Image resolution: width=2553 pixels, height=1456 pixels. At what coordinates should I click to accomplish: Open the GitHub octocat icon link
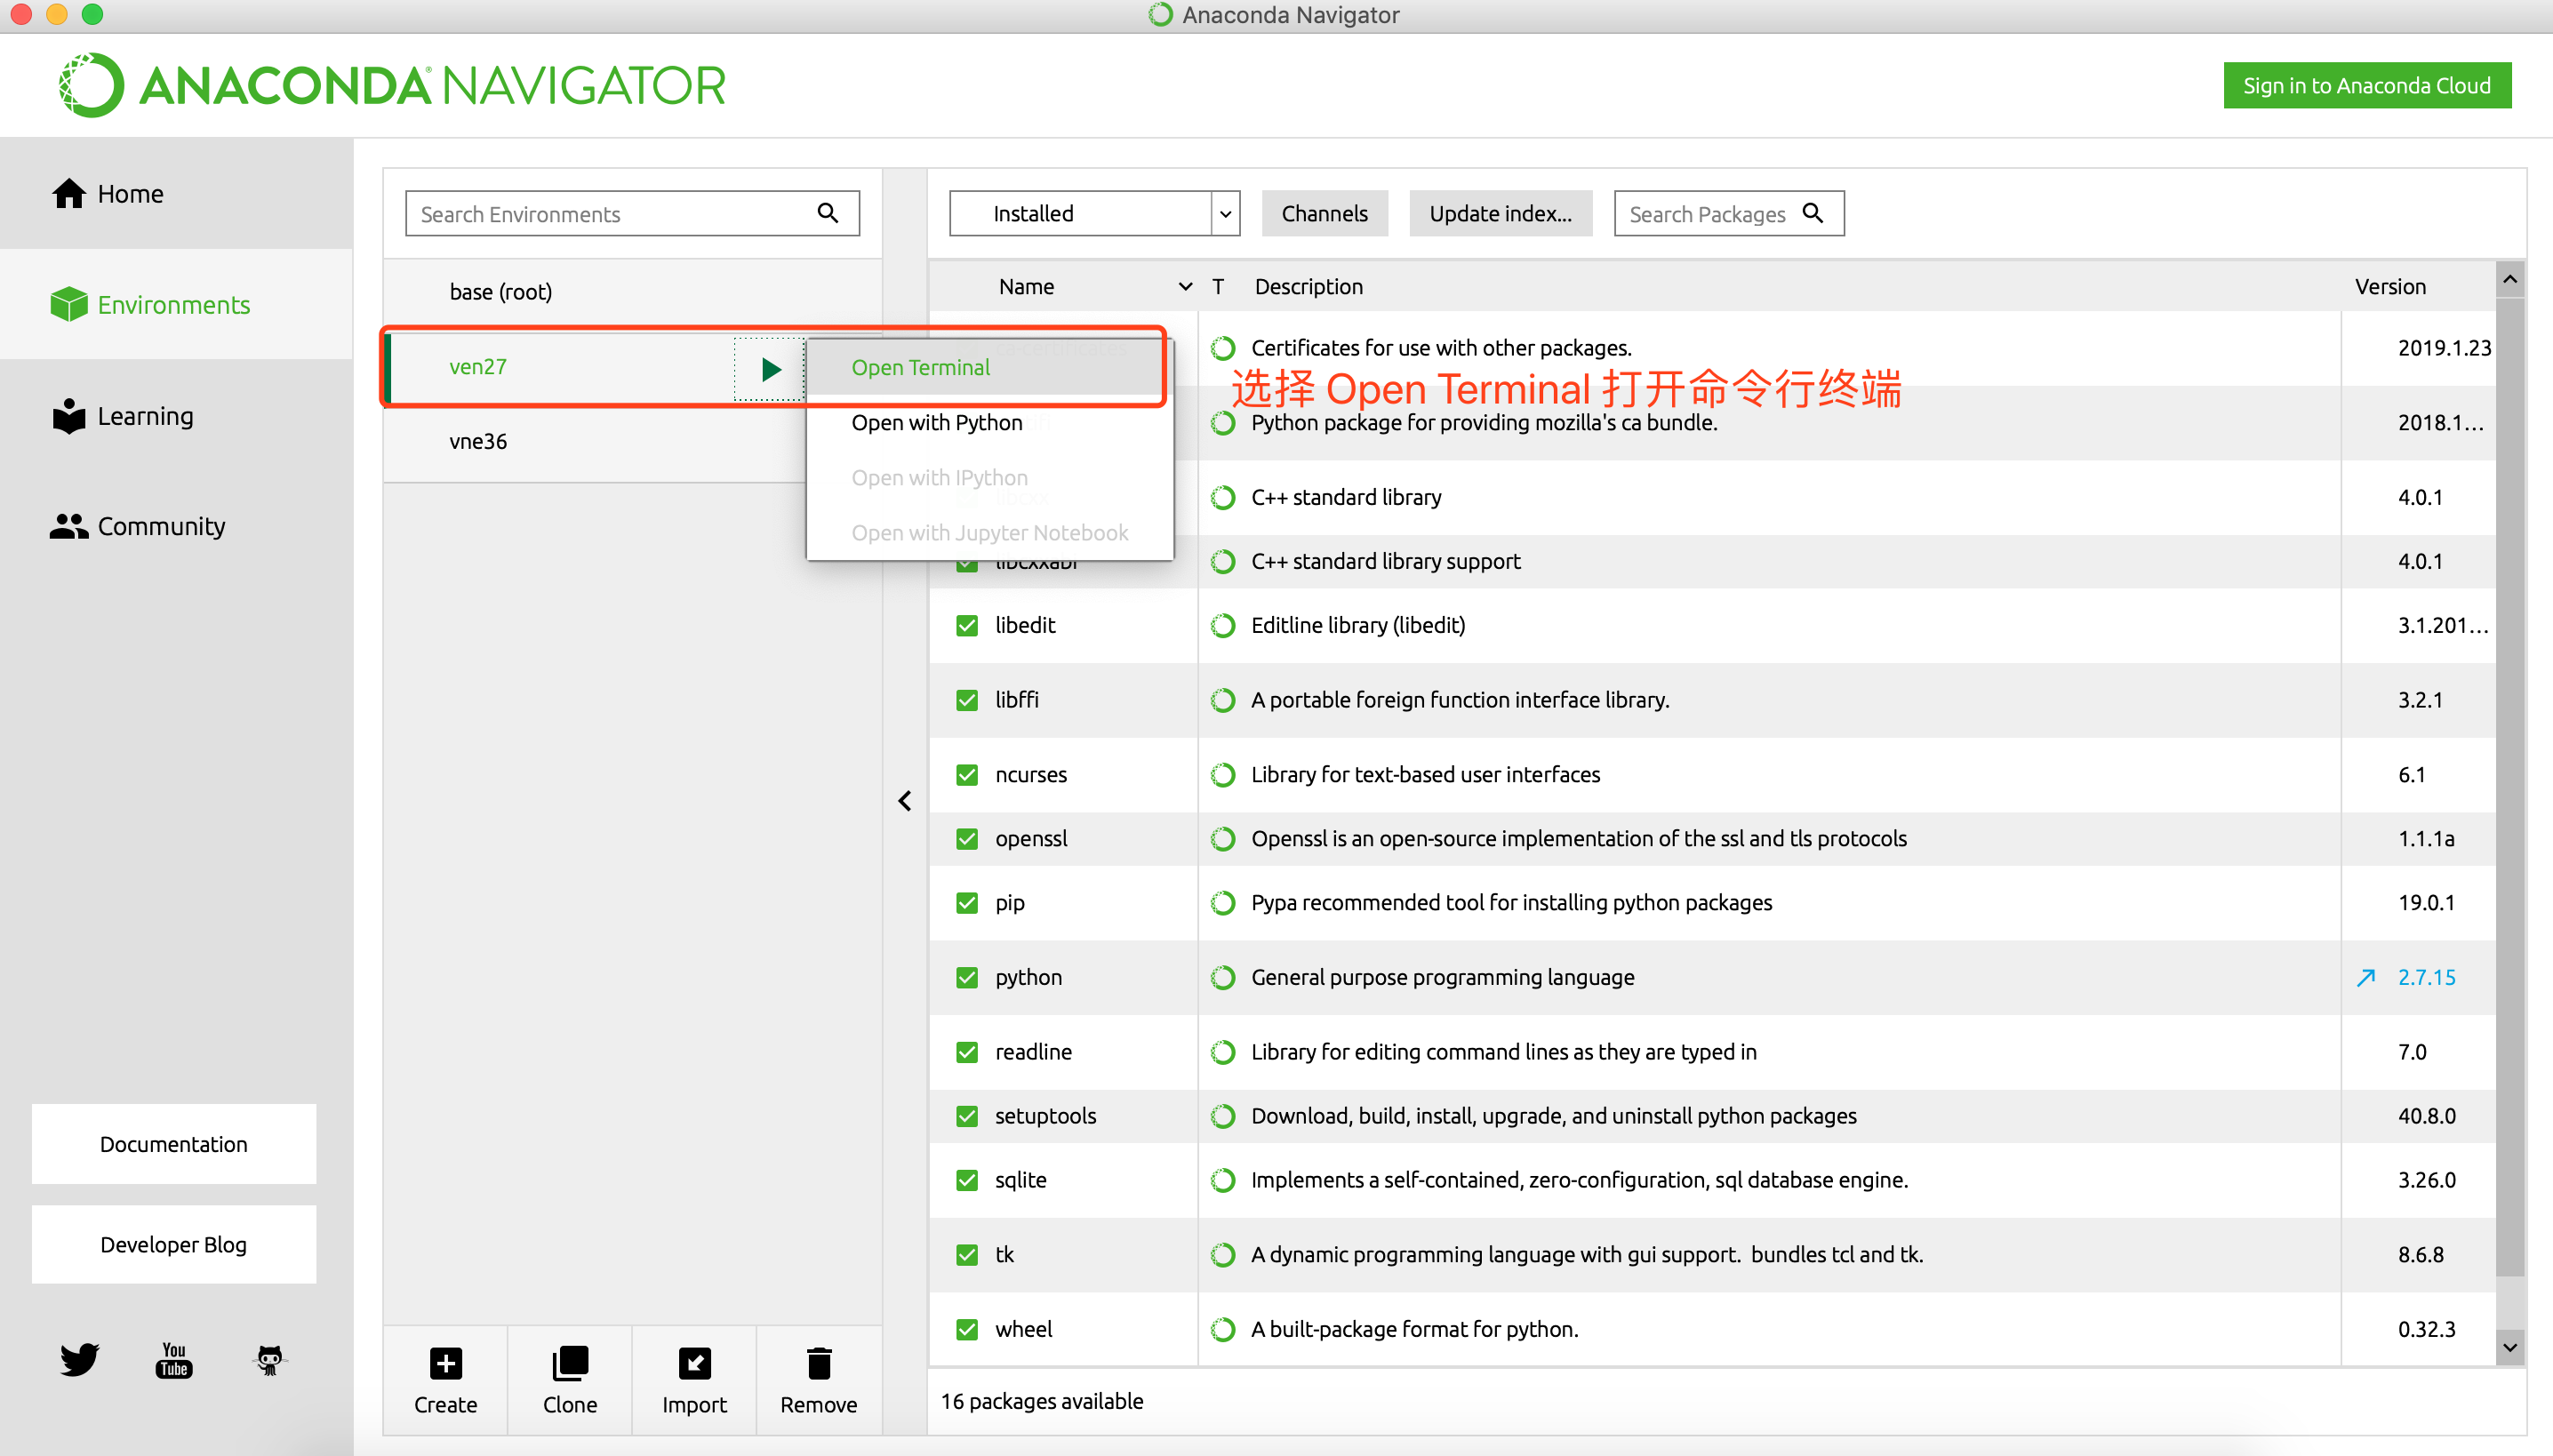tap(269, 1359)
